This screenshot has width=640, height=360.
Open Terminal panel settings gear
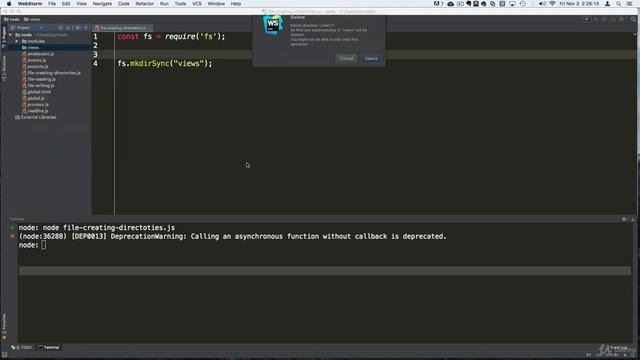point(624,219)
